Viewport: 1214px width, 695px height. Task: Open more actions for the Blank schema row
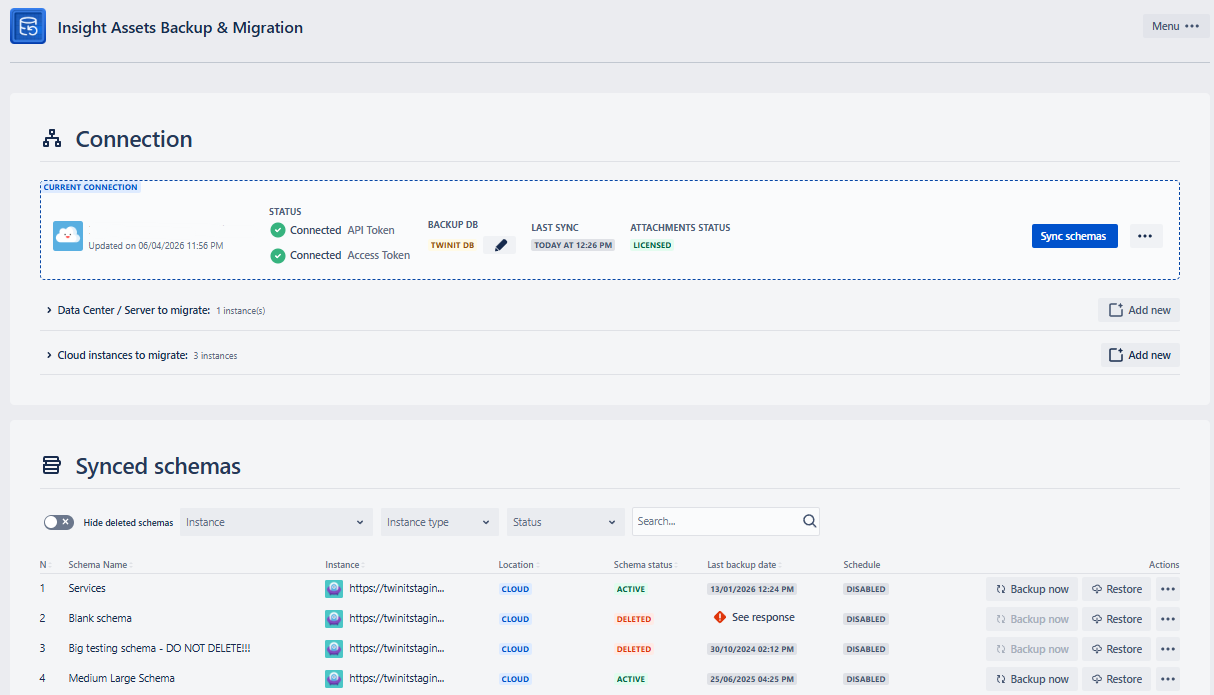point(1168,619)
